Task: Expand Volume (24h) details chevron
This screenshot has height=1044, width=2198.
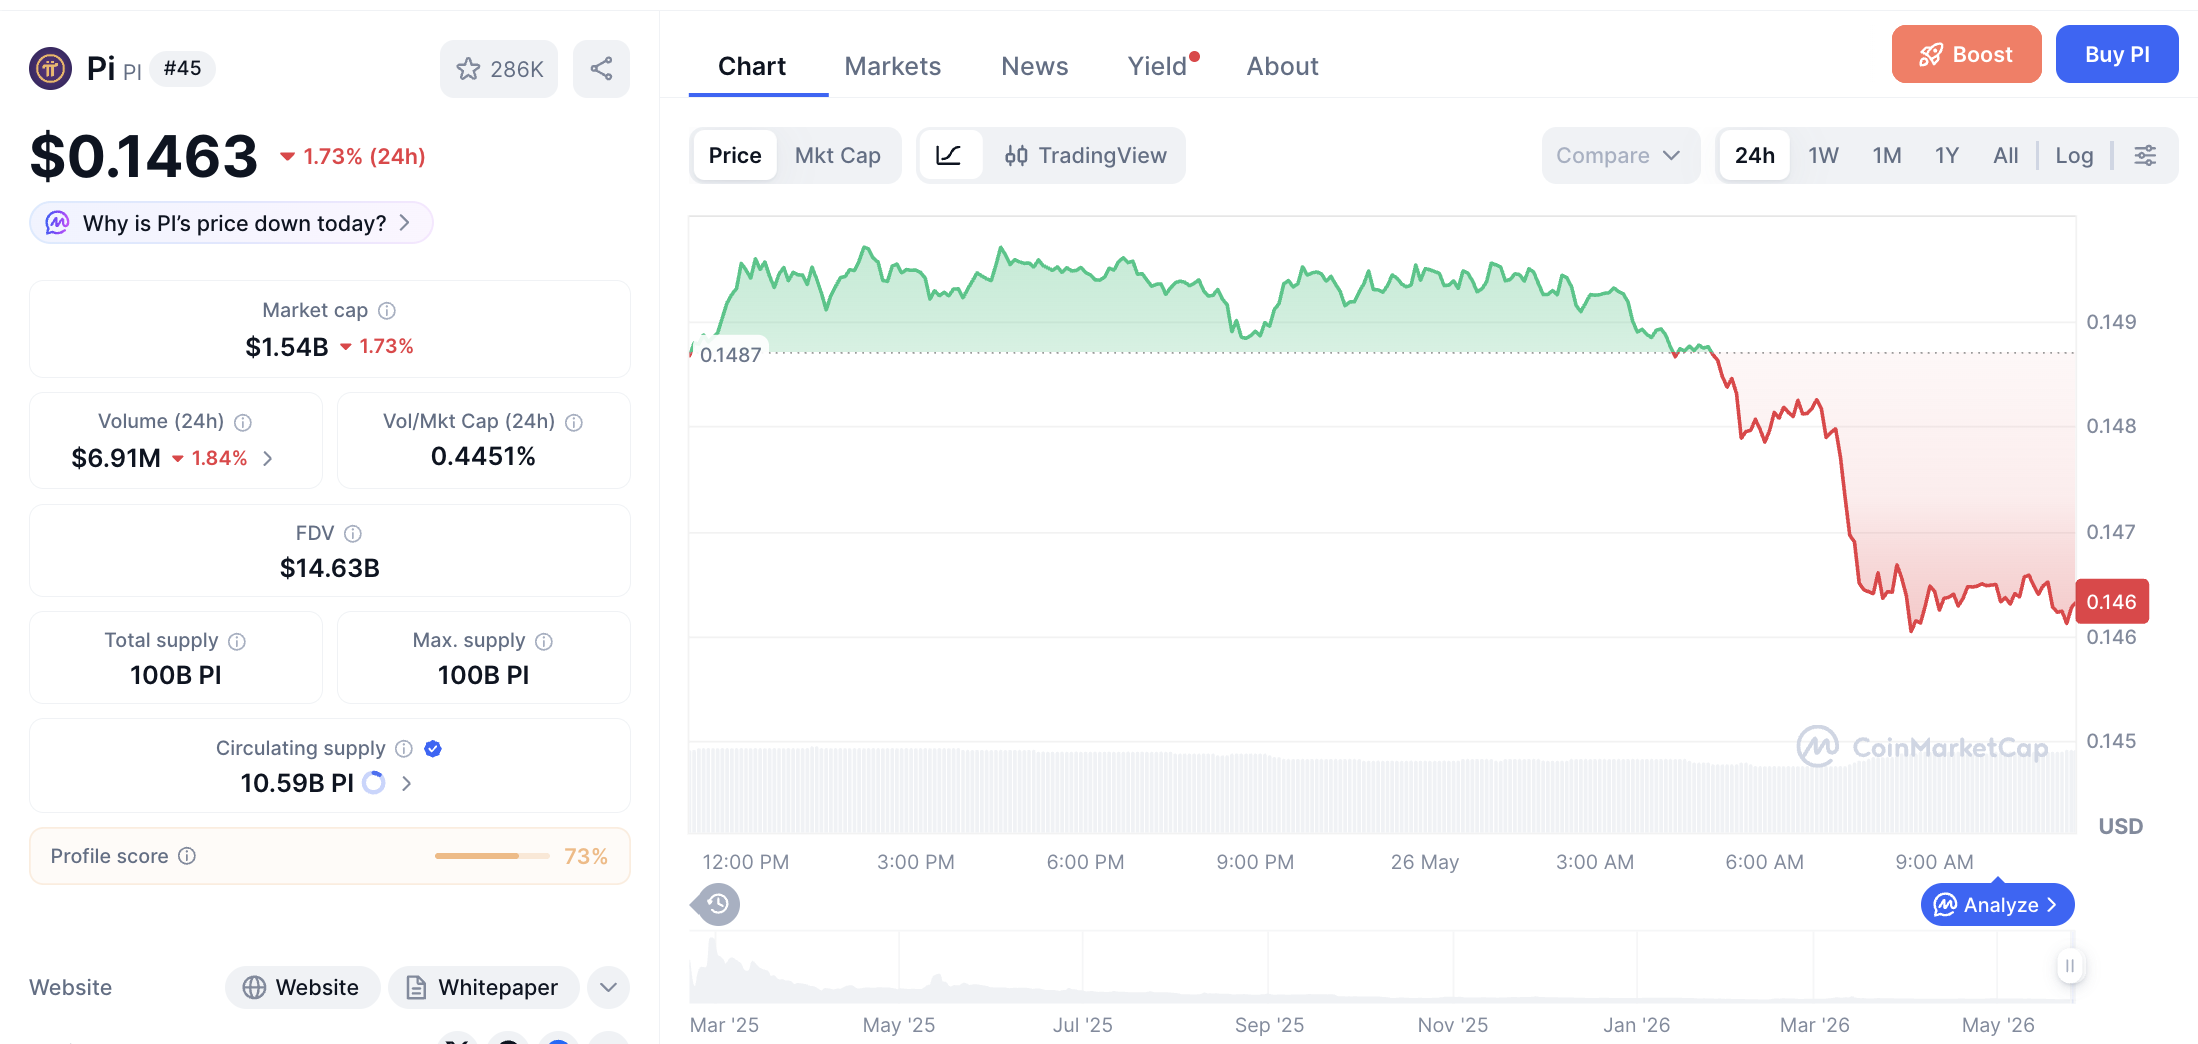Action: [268, 458]
